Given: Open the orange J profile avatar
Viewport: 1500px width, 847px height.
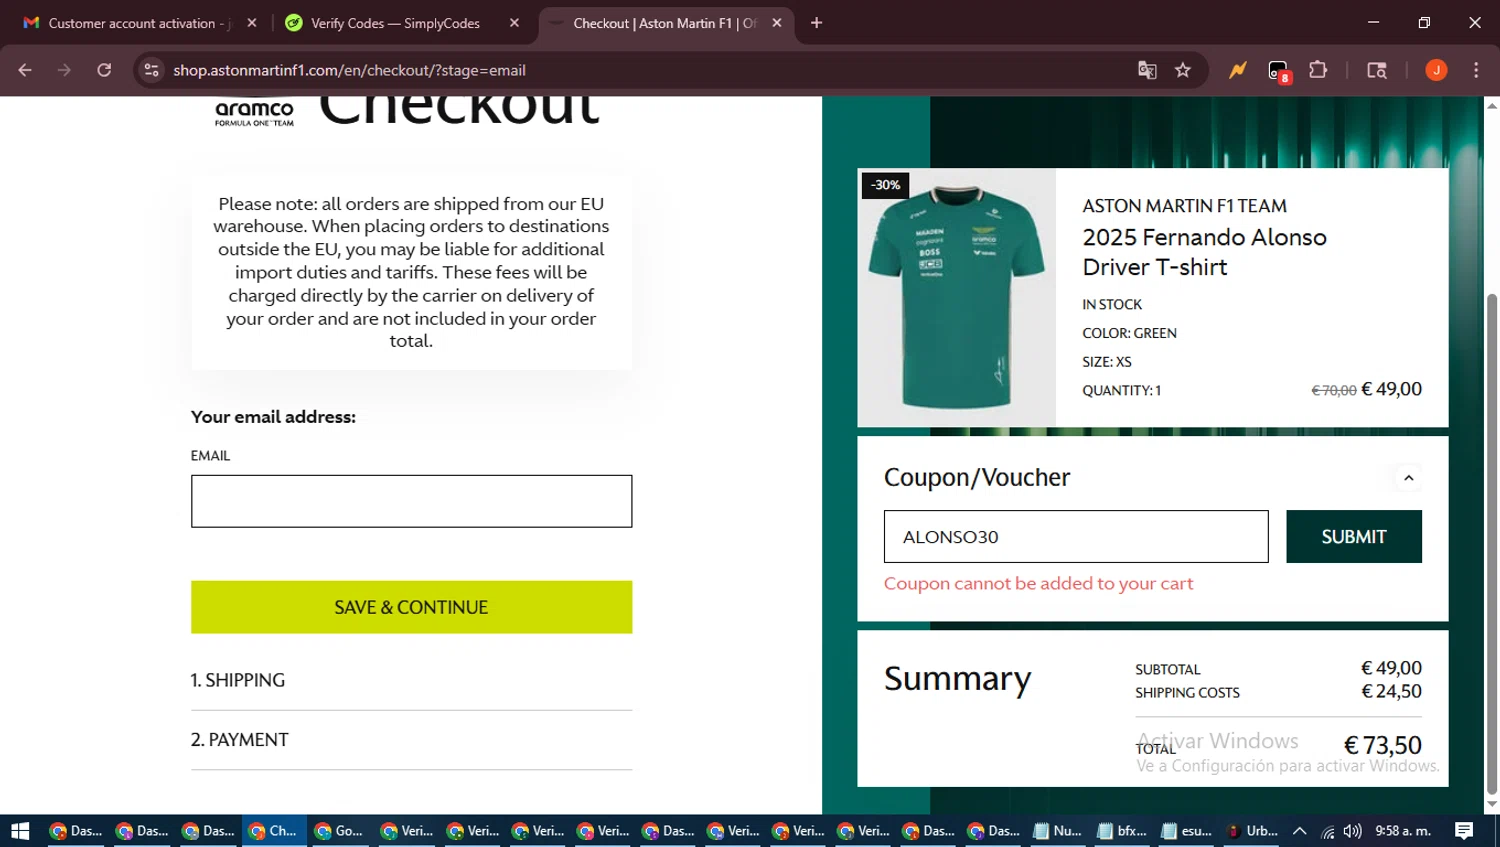Looking at the screenshot, I should (1436, 70).
